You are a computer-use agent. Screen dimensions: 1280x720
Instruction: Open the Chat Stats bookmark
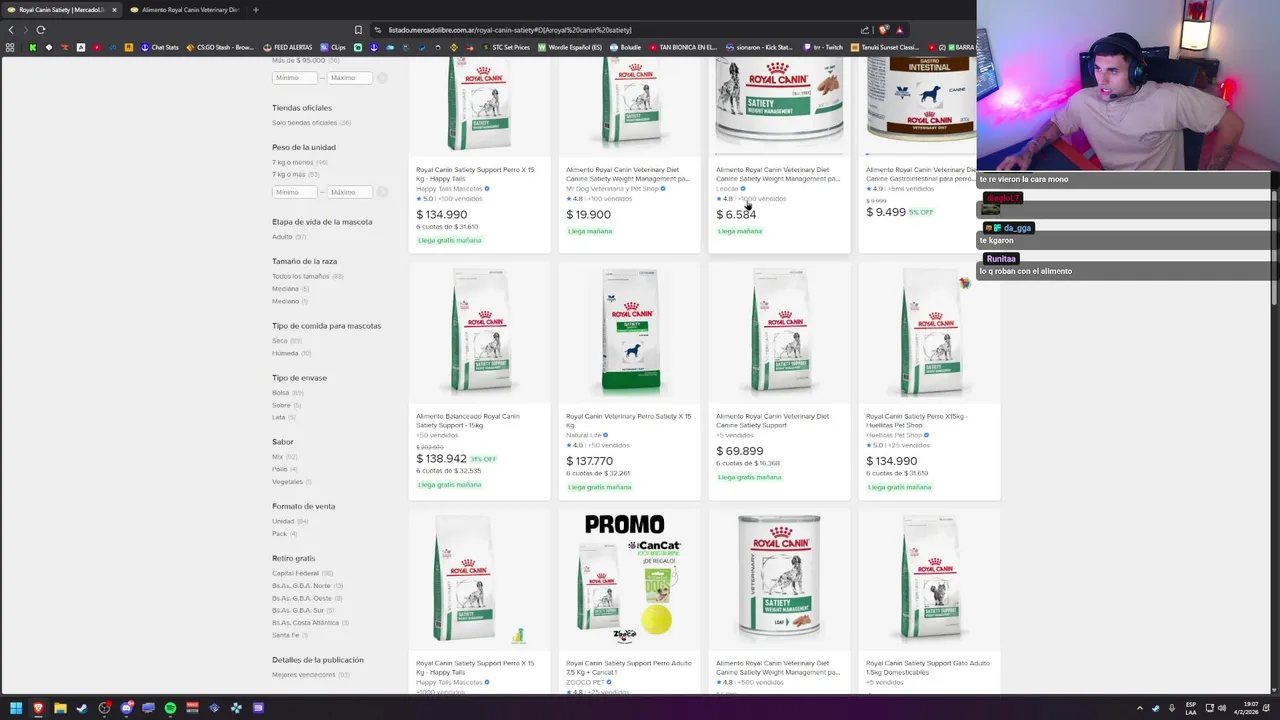[x=160, y=47]
